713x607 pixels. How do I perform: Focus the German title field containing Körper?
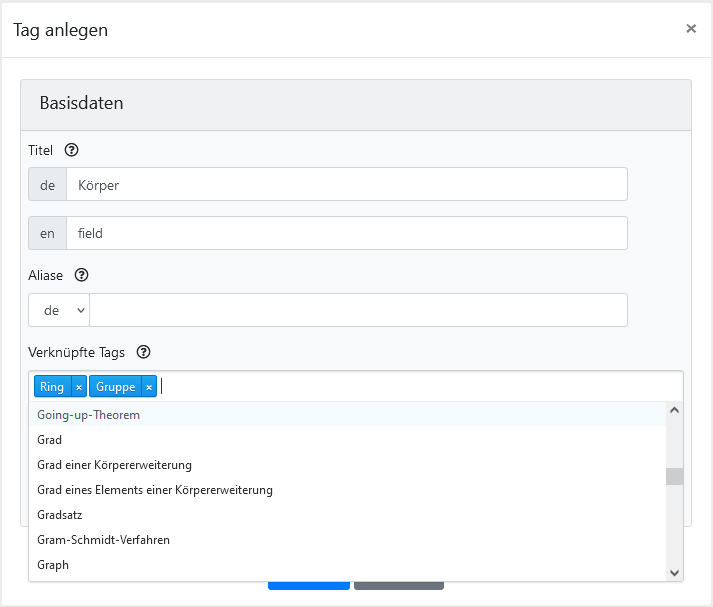(x=346, y=185)
